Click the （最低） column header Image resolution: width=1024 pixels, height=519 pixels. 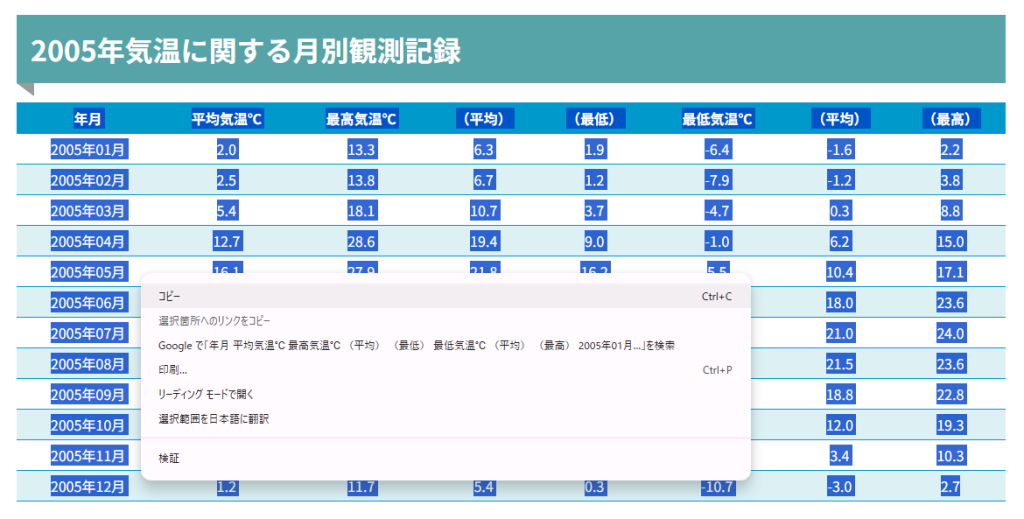(595, 120)
